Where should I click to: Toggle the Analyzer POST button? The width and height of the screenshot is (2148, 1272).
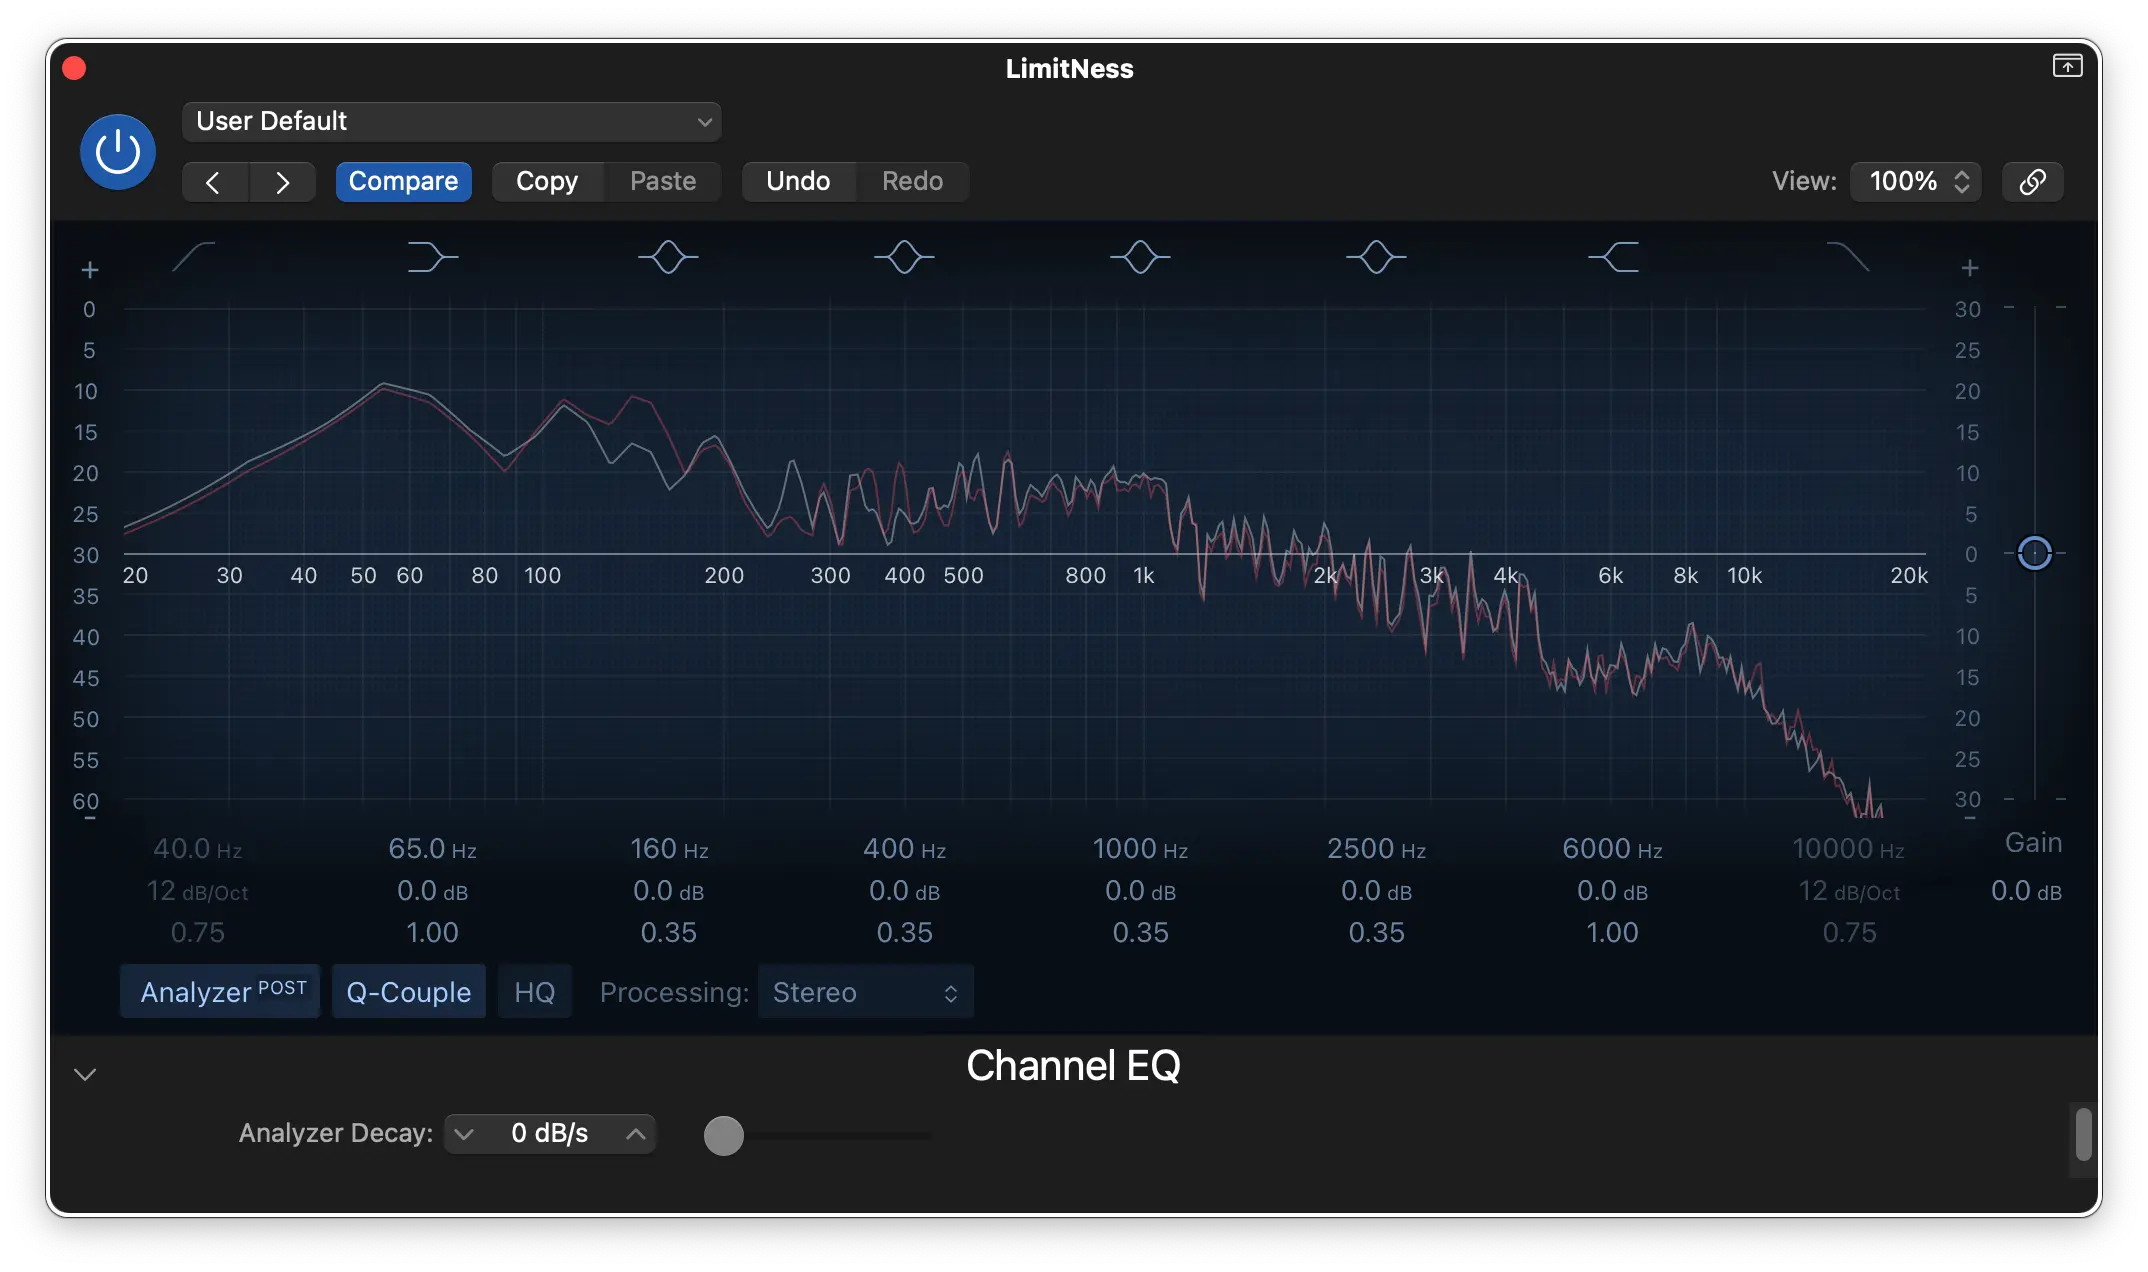pyautogui.click(x=220, y=992)
